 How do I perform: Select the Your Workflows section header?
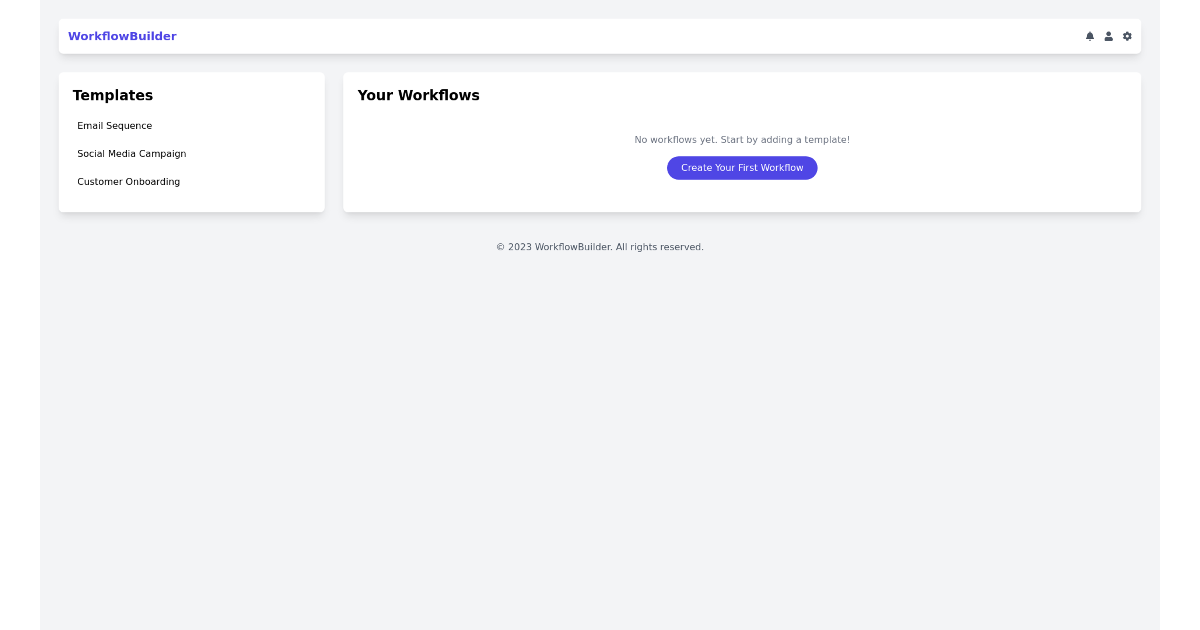click(x=419, y=95)
